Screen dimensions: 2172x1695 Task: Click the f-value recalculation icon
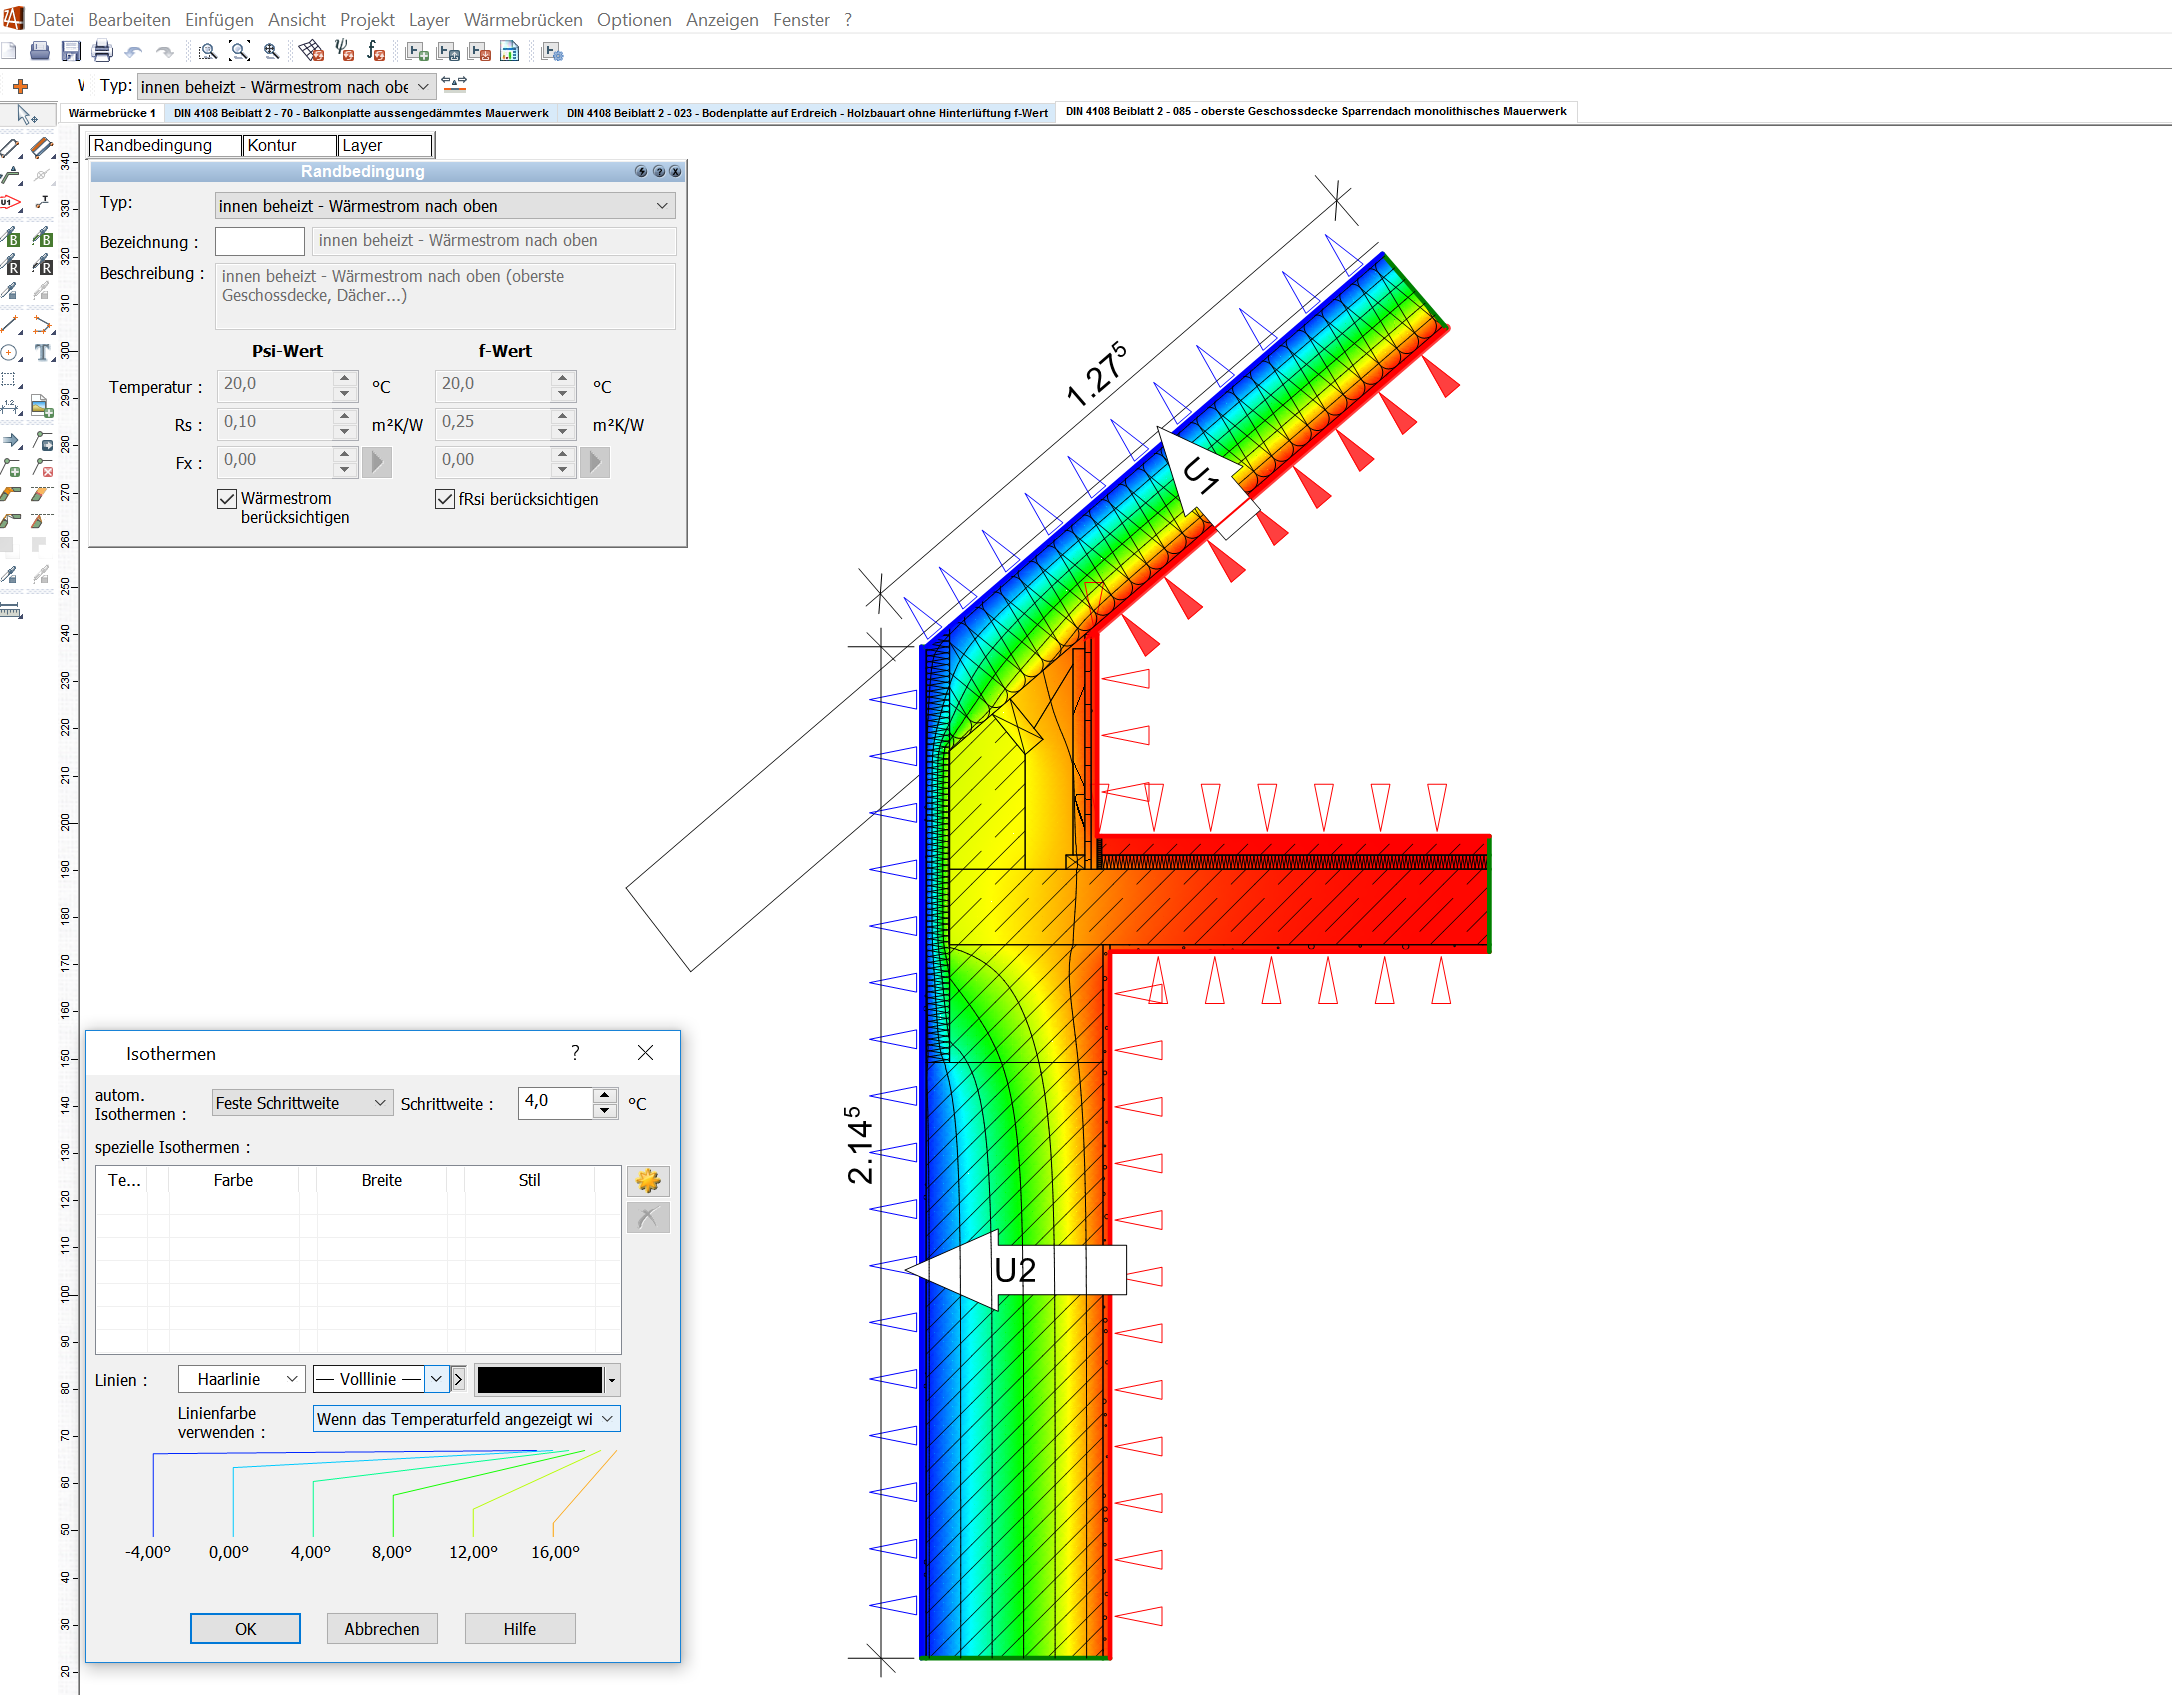[377, 51]
